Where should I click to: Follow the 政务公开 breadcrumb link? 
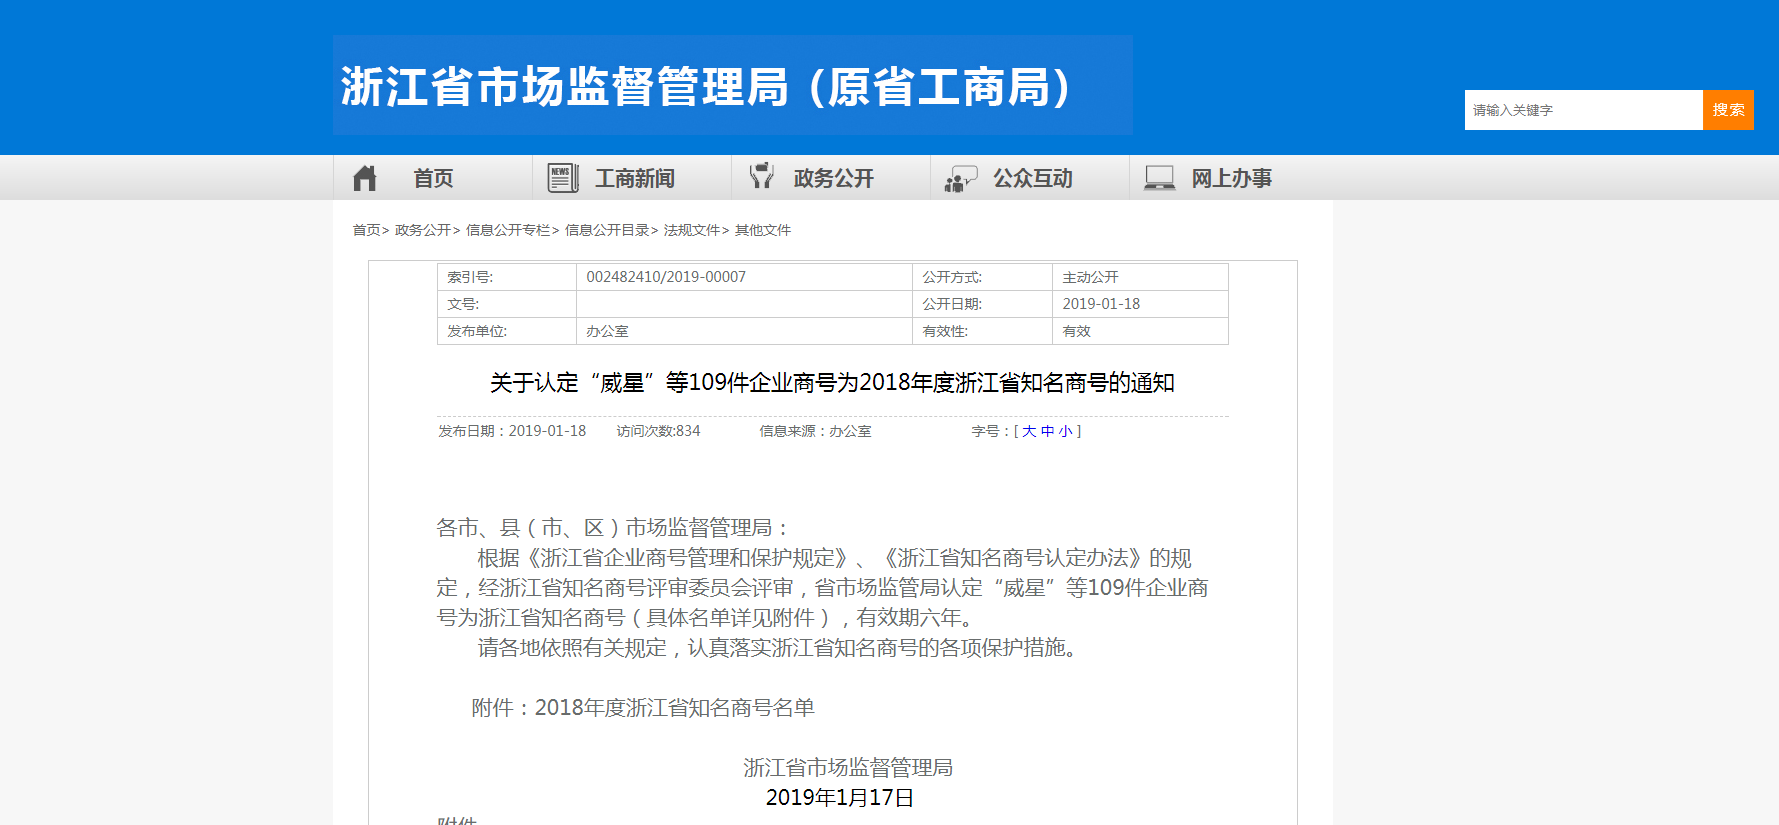[422, 230]
